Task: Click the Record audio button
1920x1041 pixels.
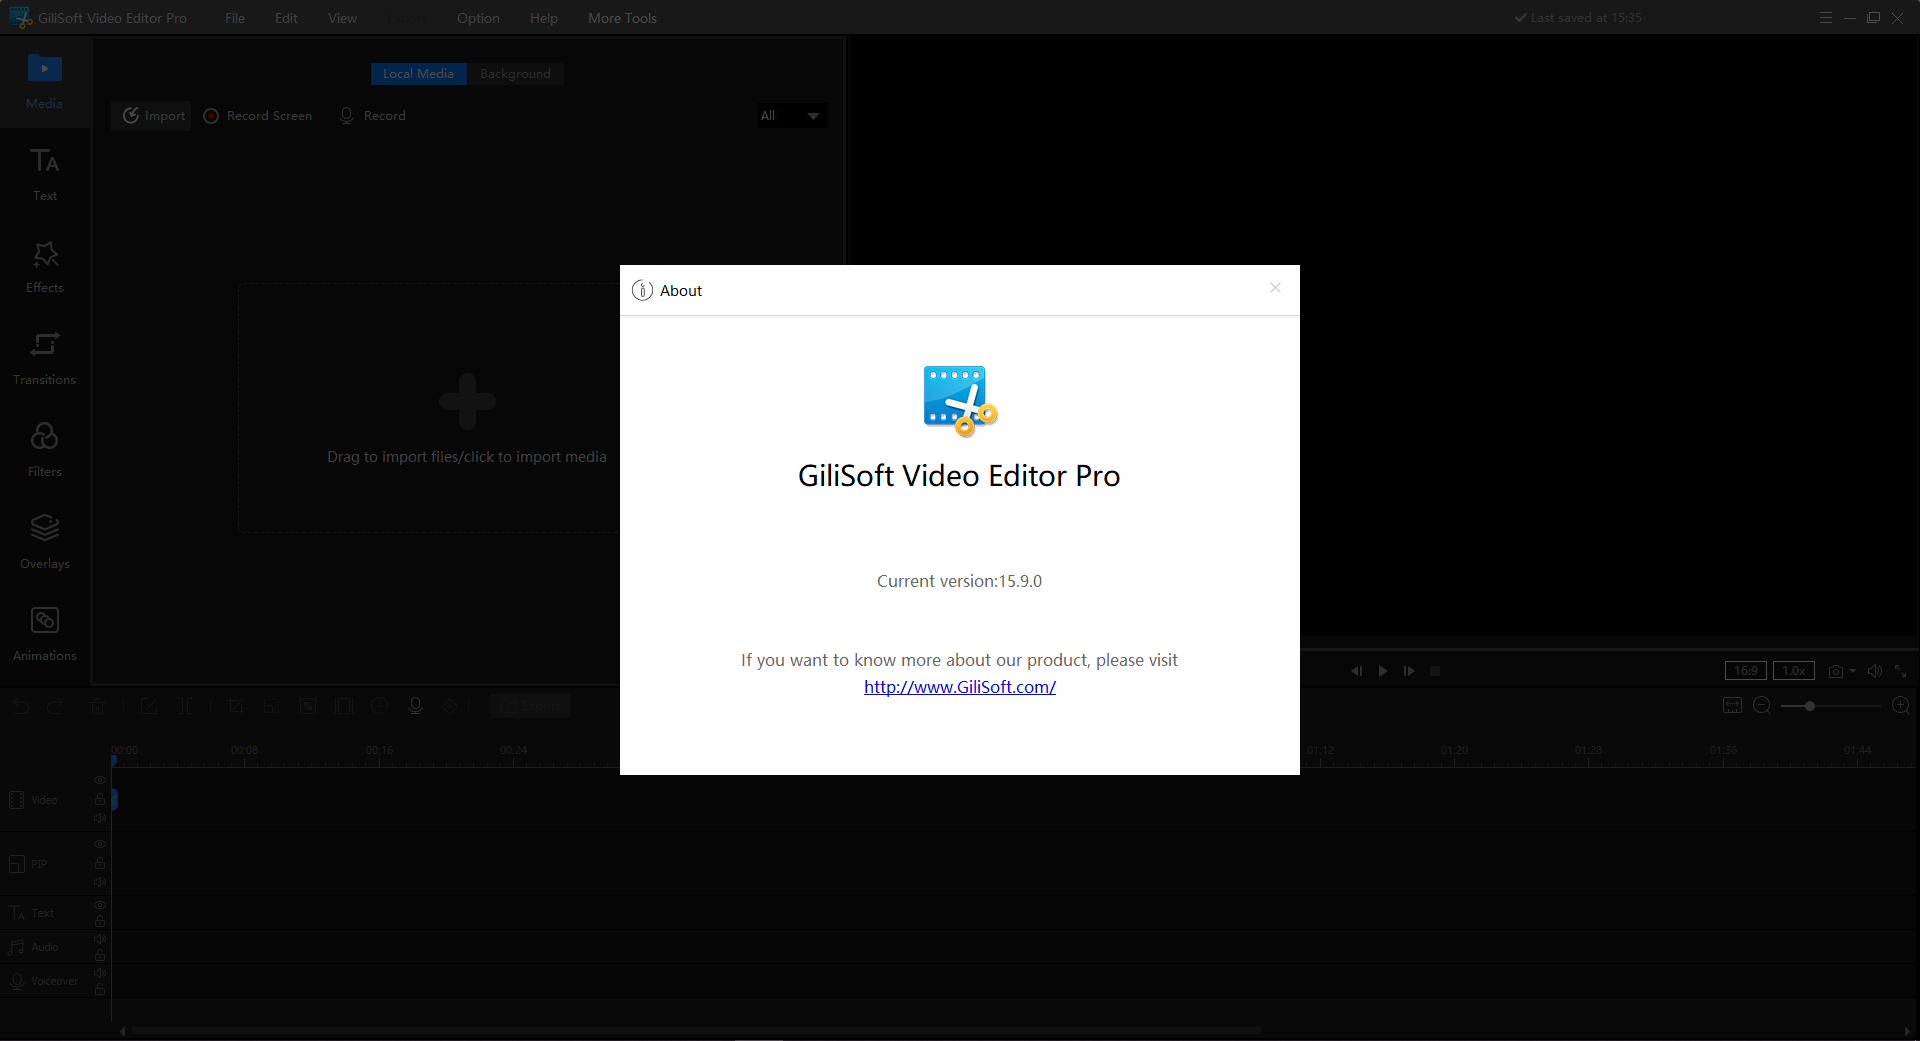Action: (x=372, y=116)
